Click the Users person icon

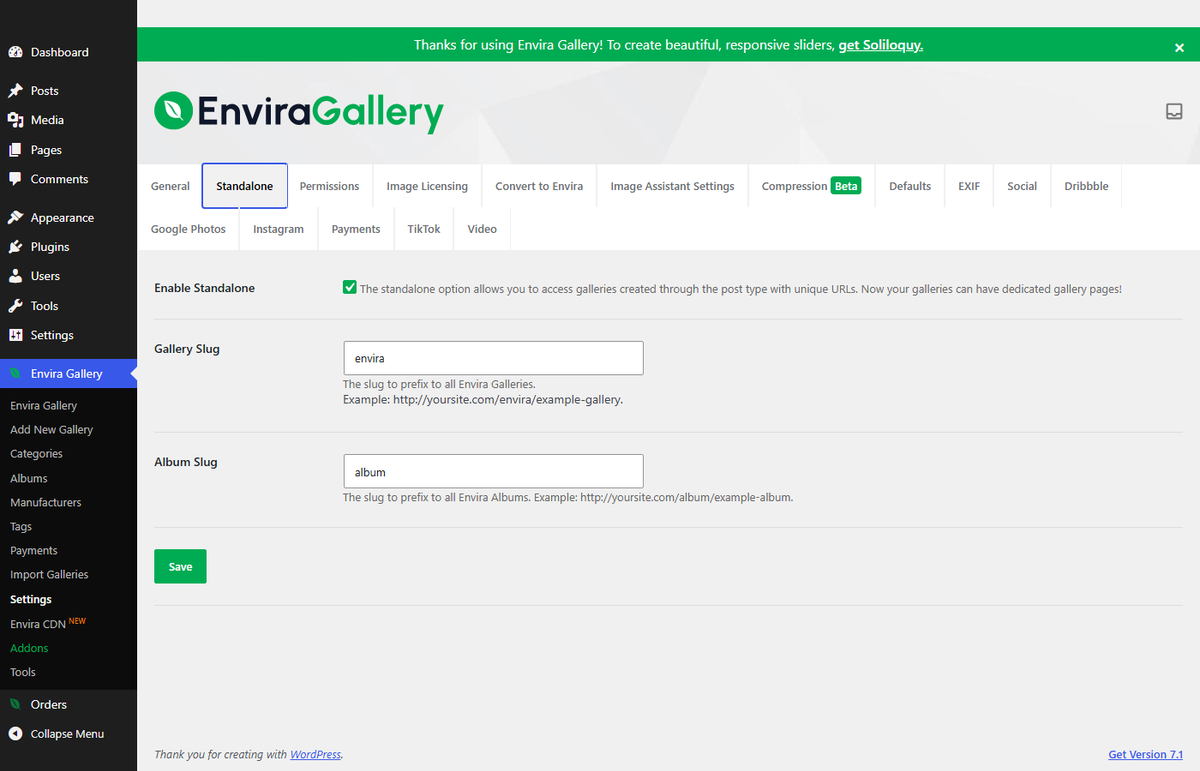click(x=15, y=276)
